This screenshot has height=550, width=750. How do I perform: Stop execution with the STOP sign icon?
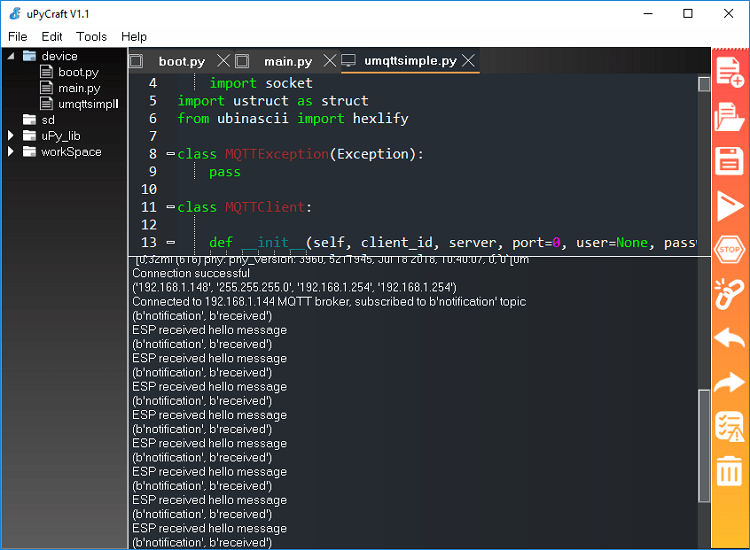(730, 248)
